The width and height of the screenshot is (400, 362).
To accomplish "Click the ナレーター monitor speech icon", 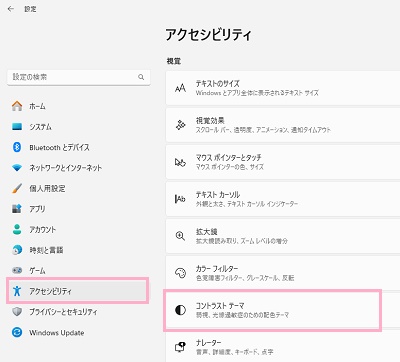I will 180,347.
